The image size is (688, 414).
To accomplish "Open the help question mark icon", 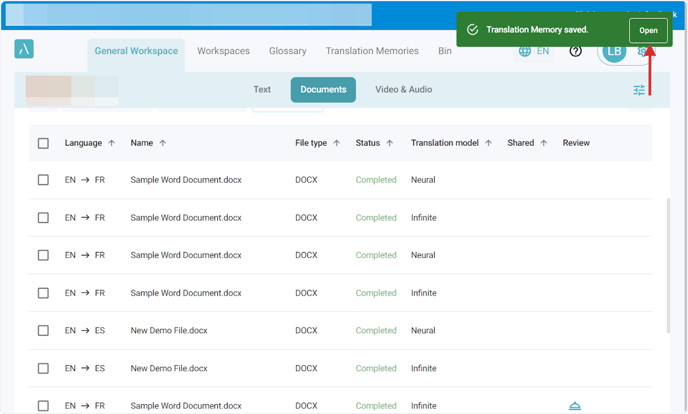I will pos(575,51).
